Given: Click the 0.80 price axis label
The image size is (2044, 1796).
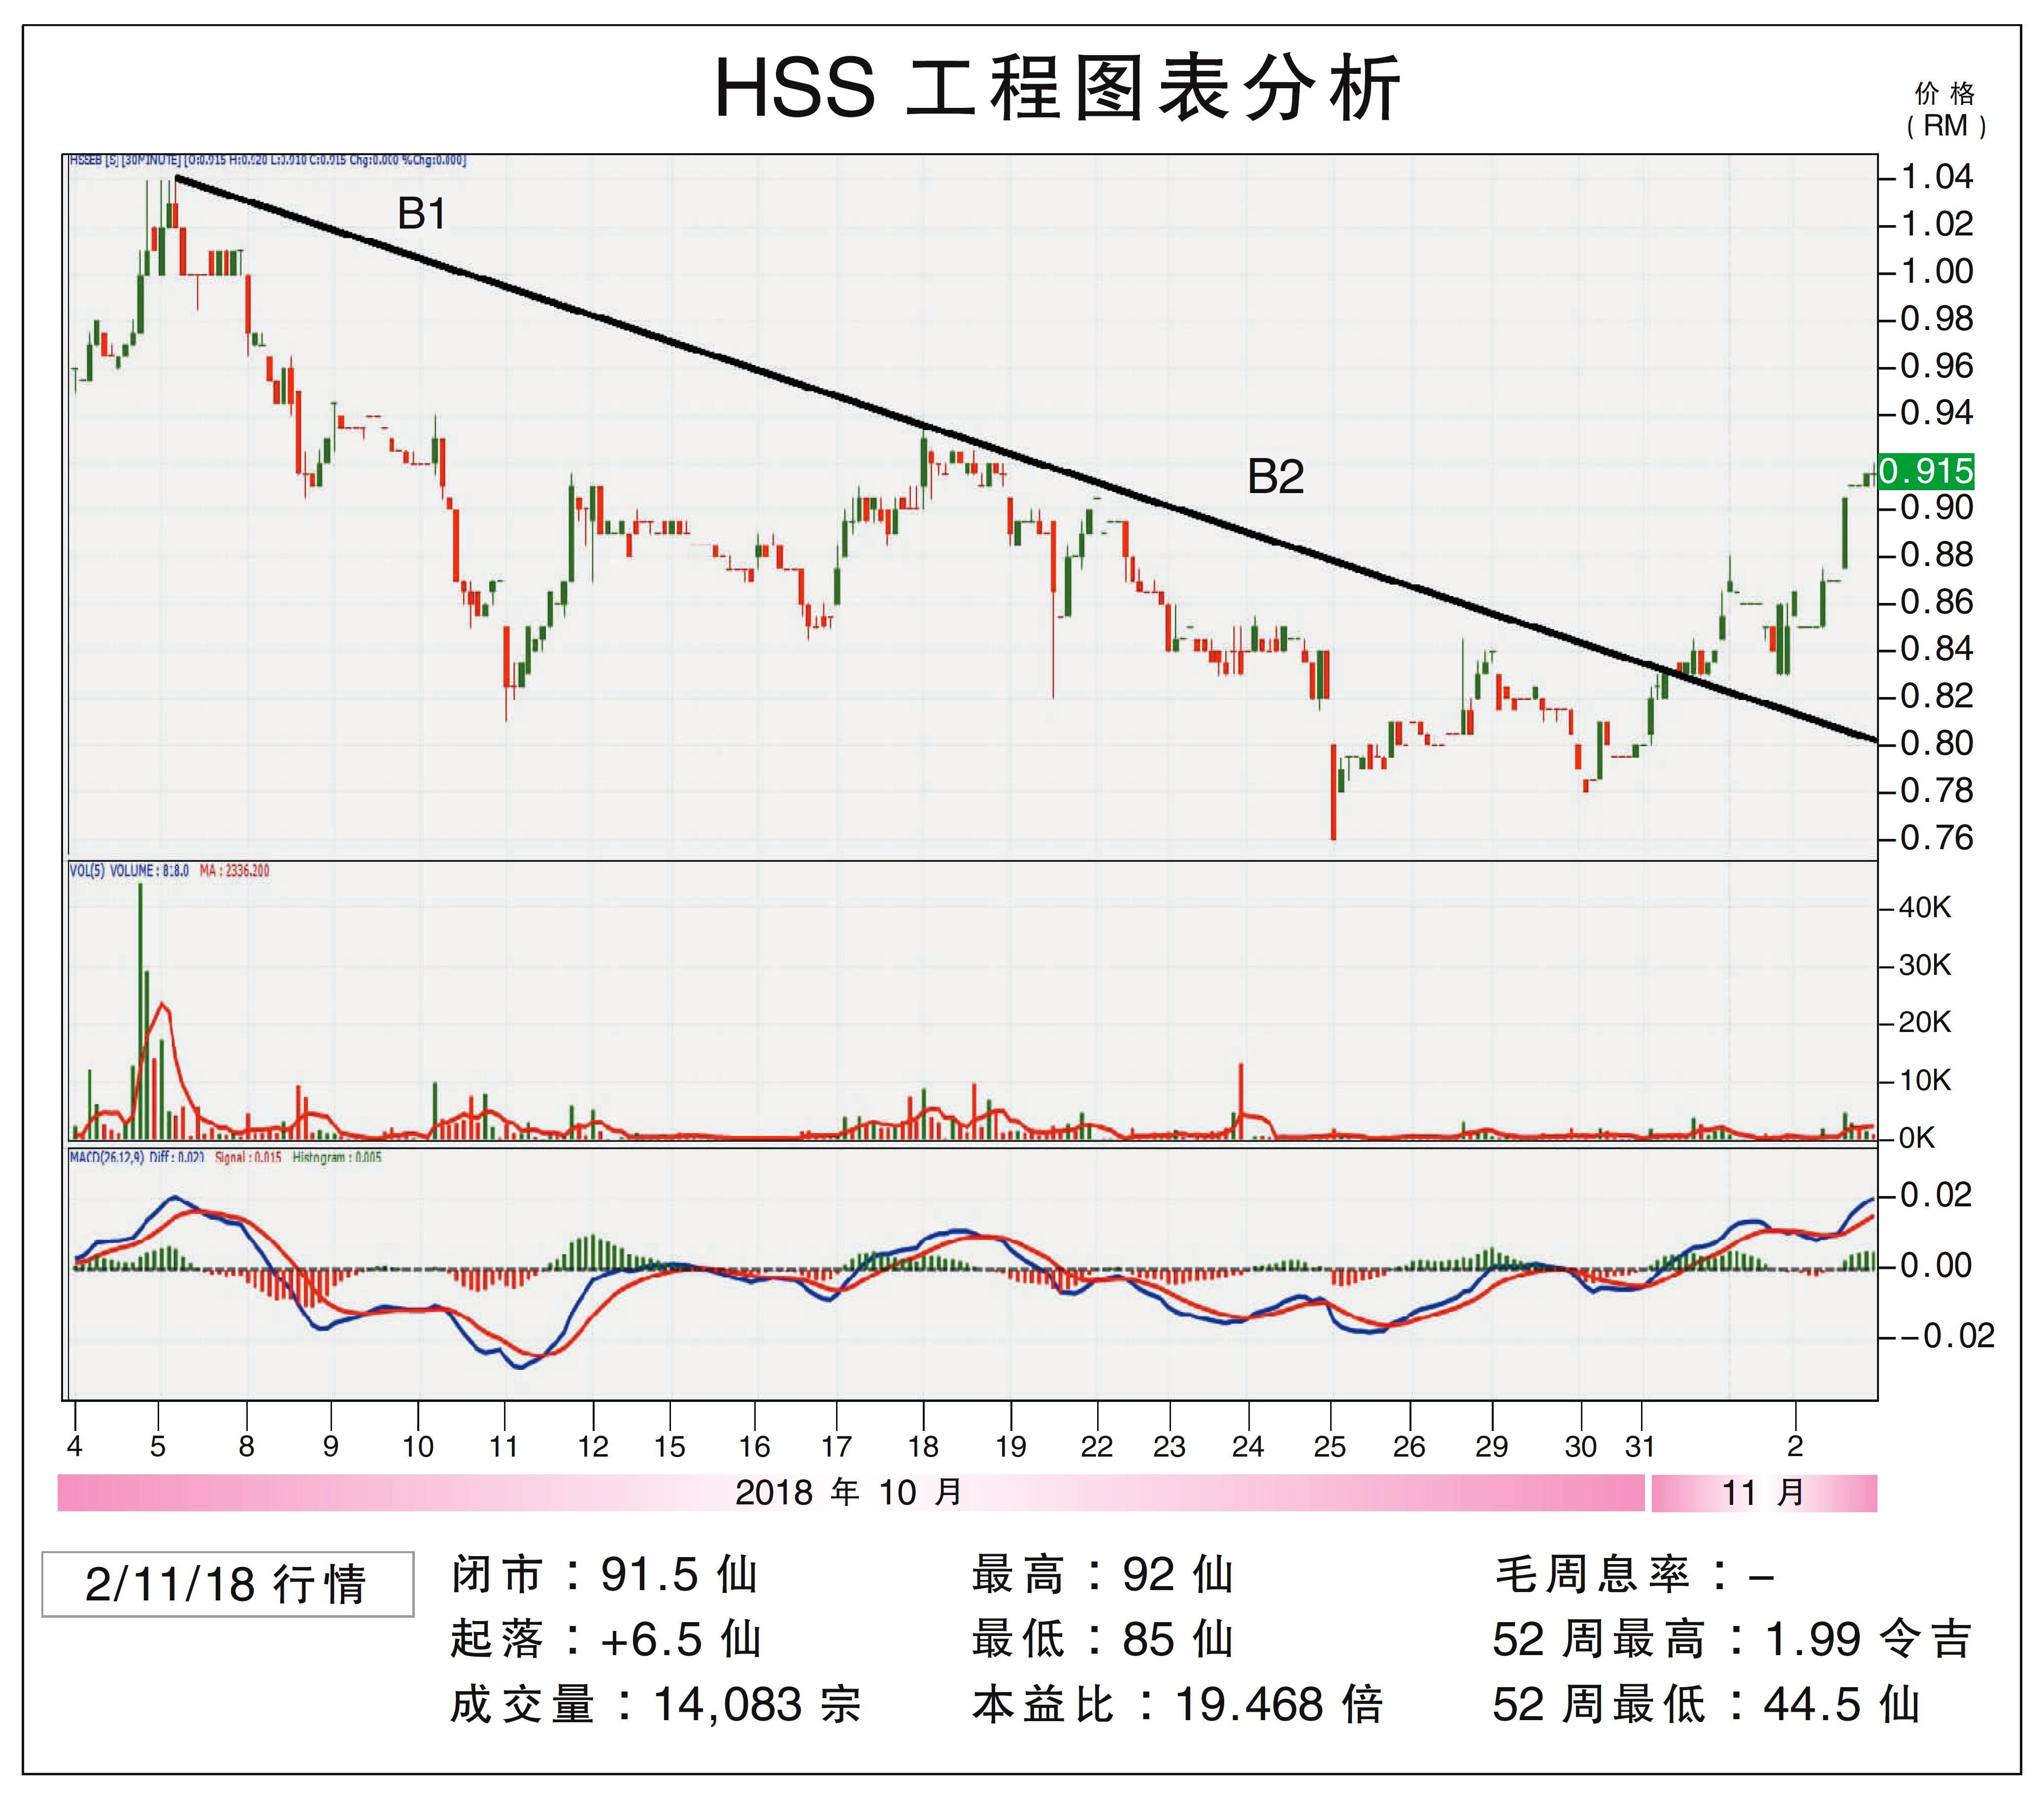Looking at the screenshot, I should pyautogui.click(x=1937, y=743).
